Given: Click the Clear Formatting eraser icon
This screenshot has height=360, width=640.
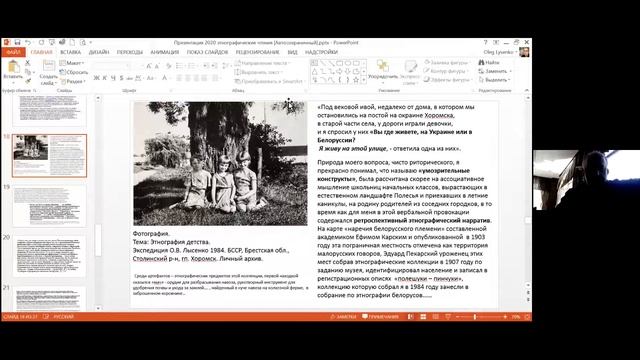Looking at the screenshot, I should tap(169, 66).
